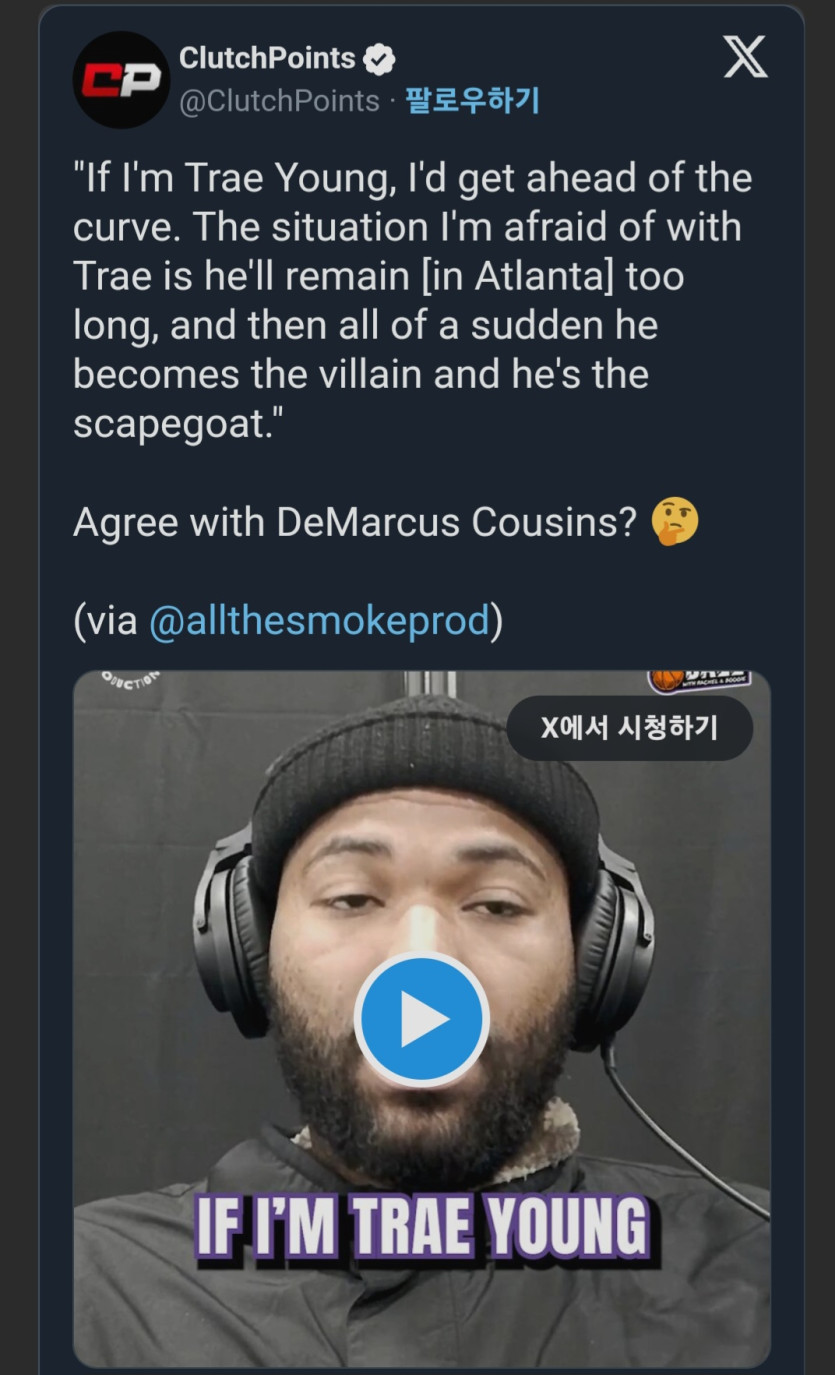The width and height of the screenshot is (835, 1375).
Task: Click the podcast logo in video's top-right corner
Action: pyautogui.click(x=698, y=681)
